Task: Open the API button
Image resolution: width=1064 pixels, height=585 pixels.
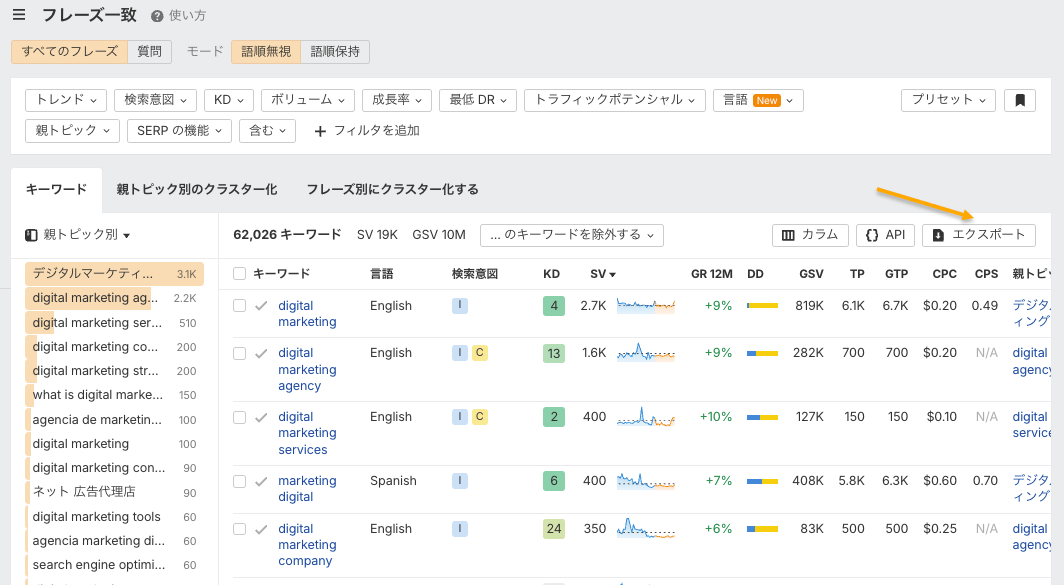Action: (885, 235)
